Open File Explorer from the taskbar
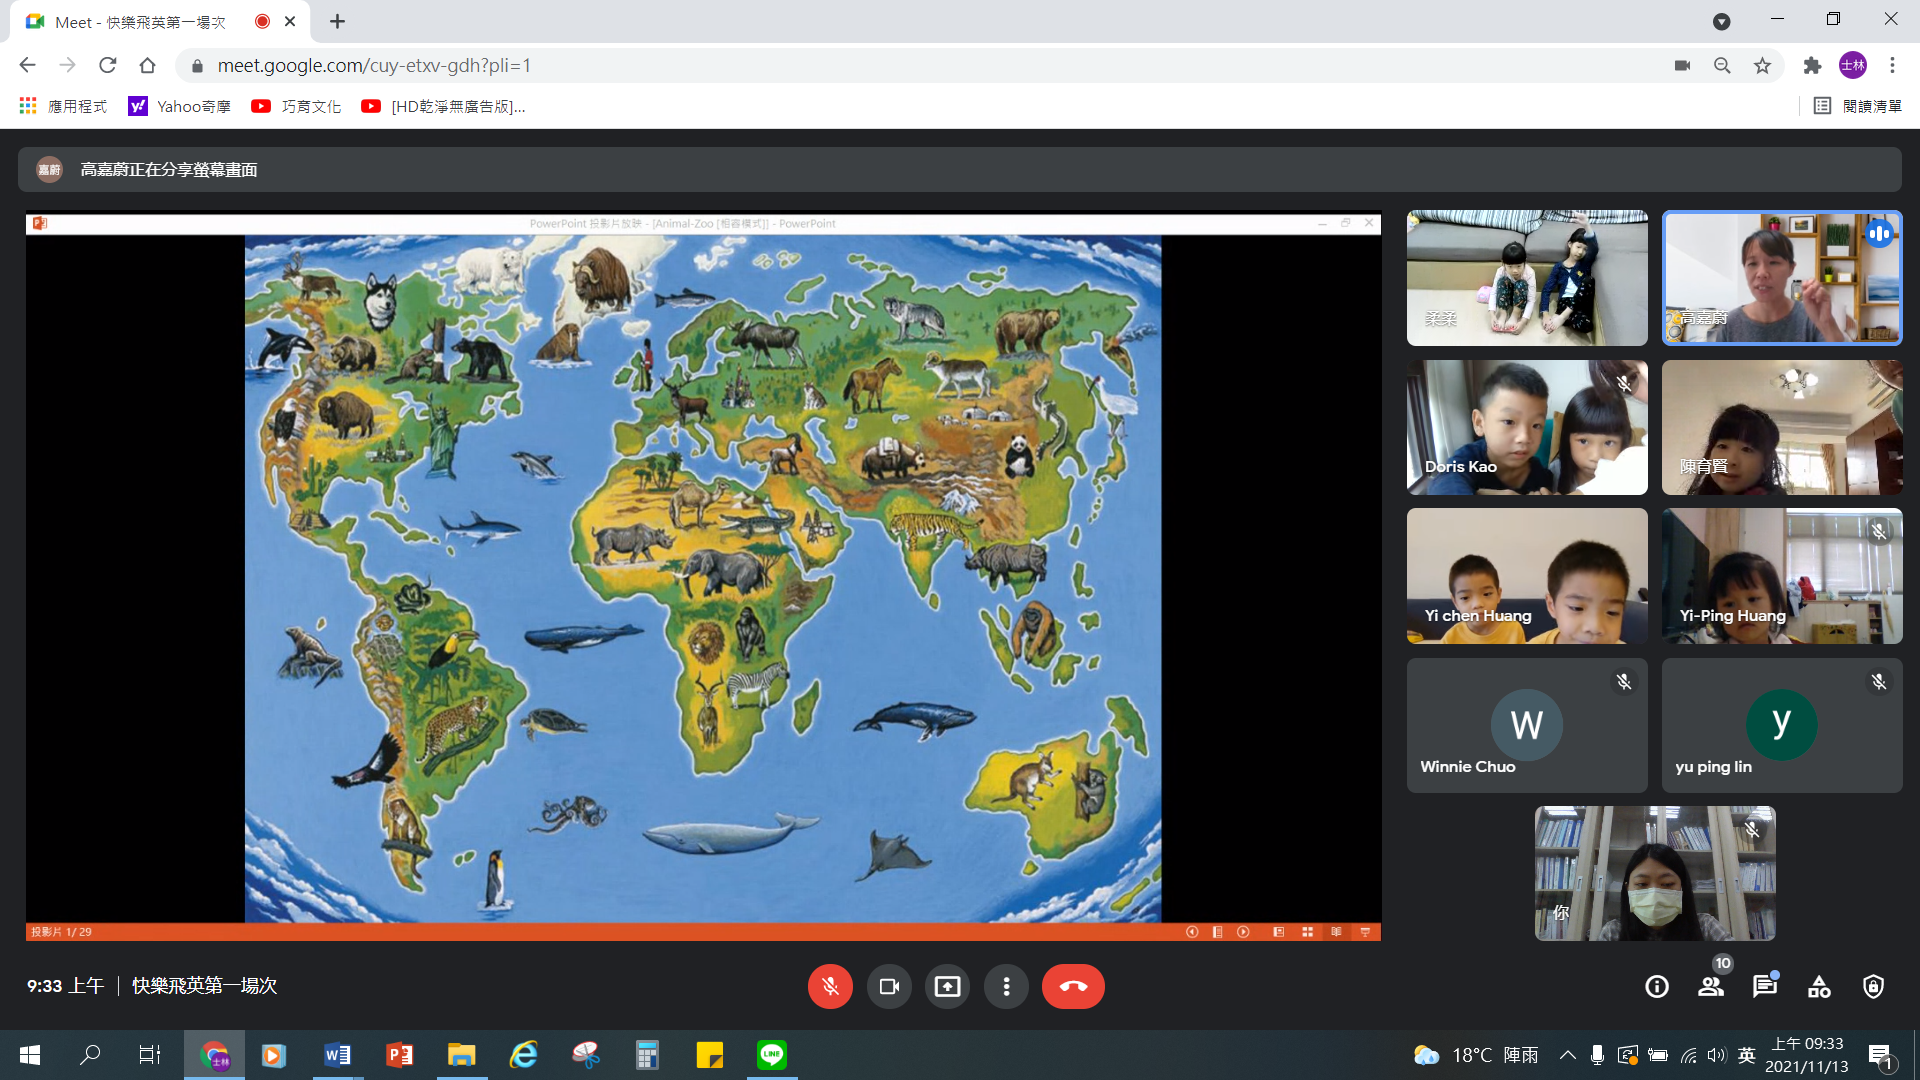 coord(461,1055)
